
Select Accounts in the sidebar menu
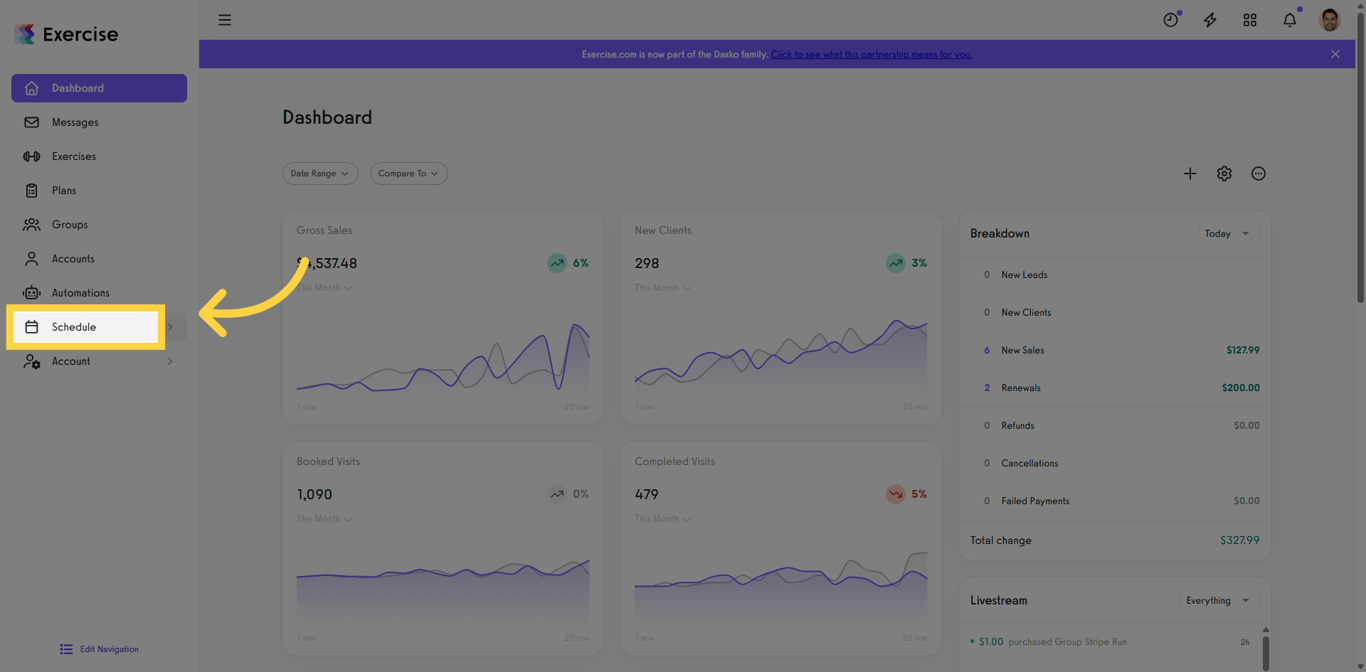pyautogui.click(x=72, y=258)
